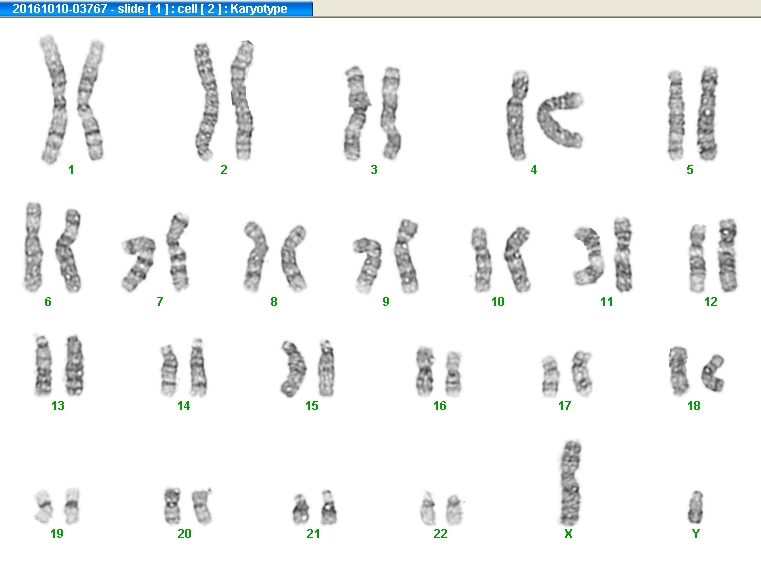Image resolution: width=761 pixels, height=585 pixels.
Task: Click the green label '9'
Action: [386, 302]
